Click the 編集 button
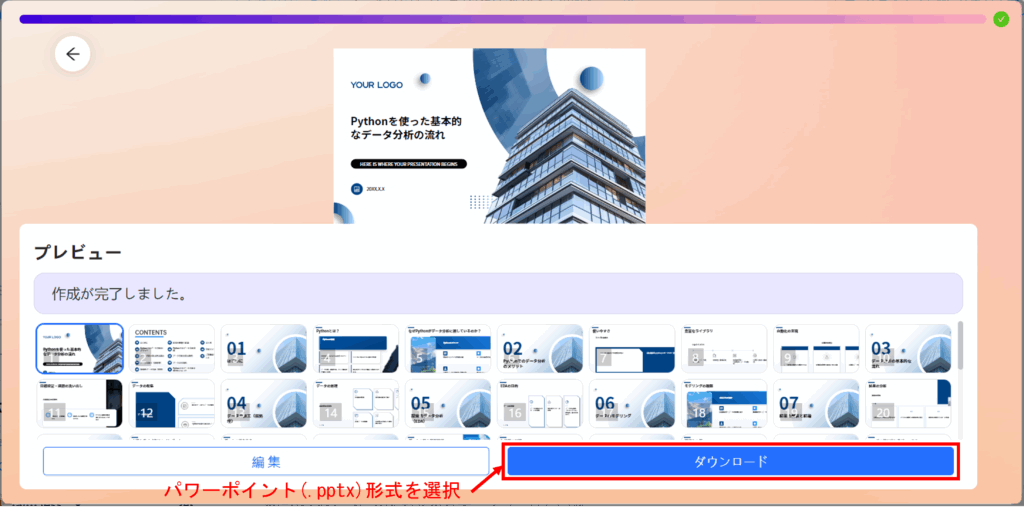Image resolution: width=1024 pixels, height=512 pixels. click(266, 462)
